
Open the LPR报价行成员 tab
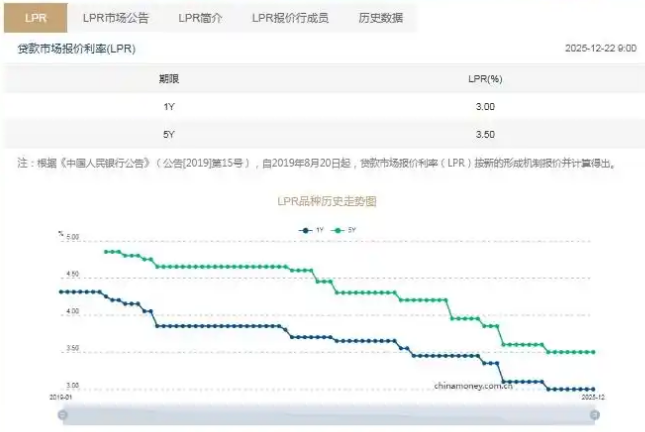pos(289,17)
